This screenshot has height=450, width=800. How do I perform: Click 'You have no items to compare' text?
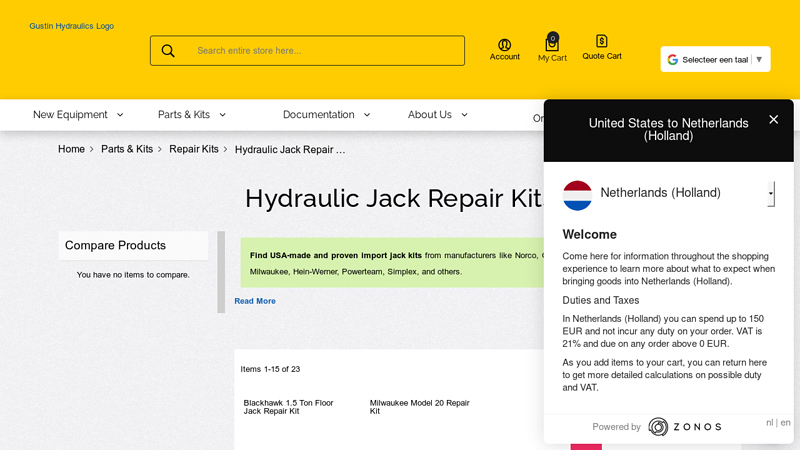tap(133, 274)
